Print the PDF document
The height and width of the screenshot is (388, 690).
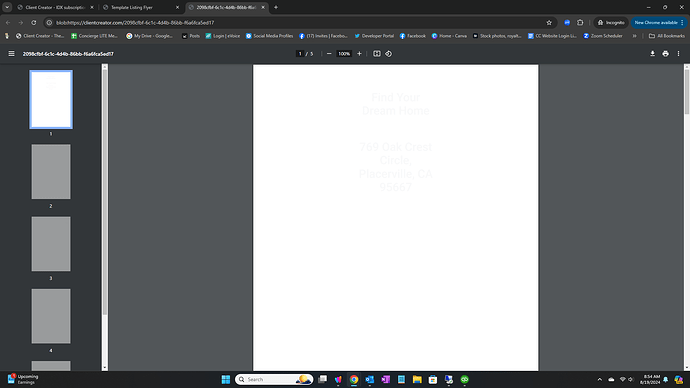click(665, 54)
